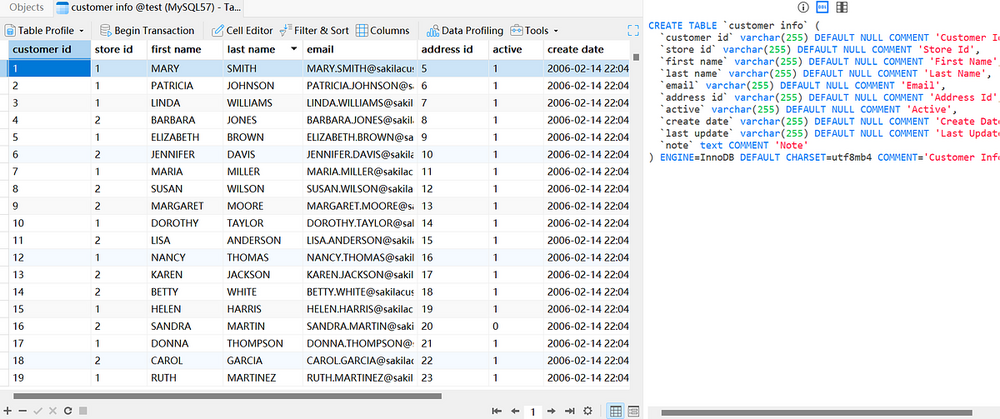Screen dimensions: 1000x419
Task: Expand the Tools dropdown menu
Action: 534,30
